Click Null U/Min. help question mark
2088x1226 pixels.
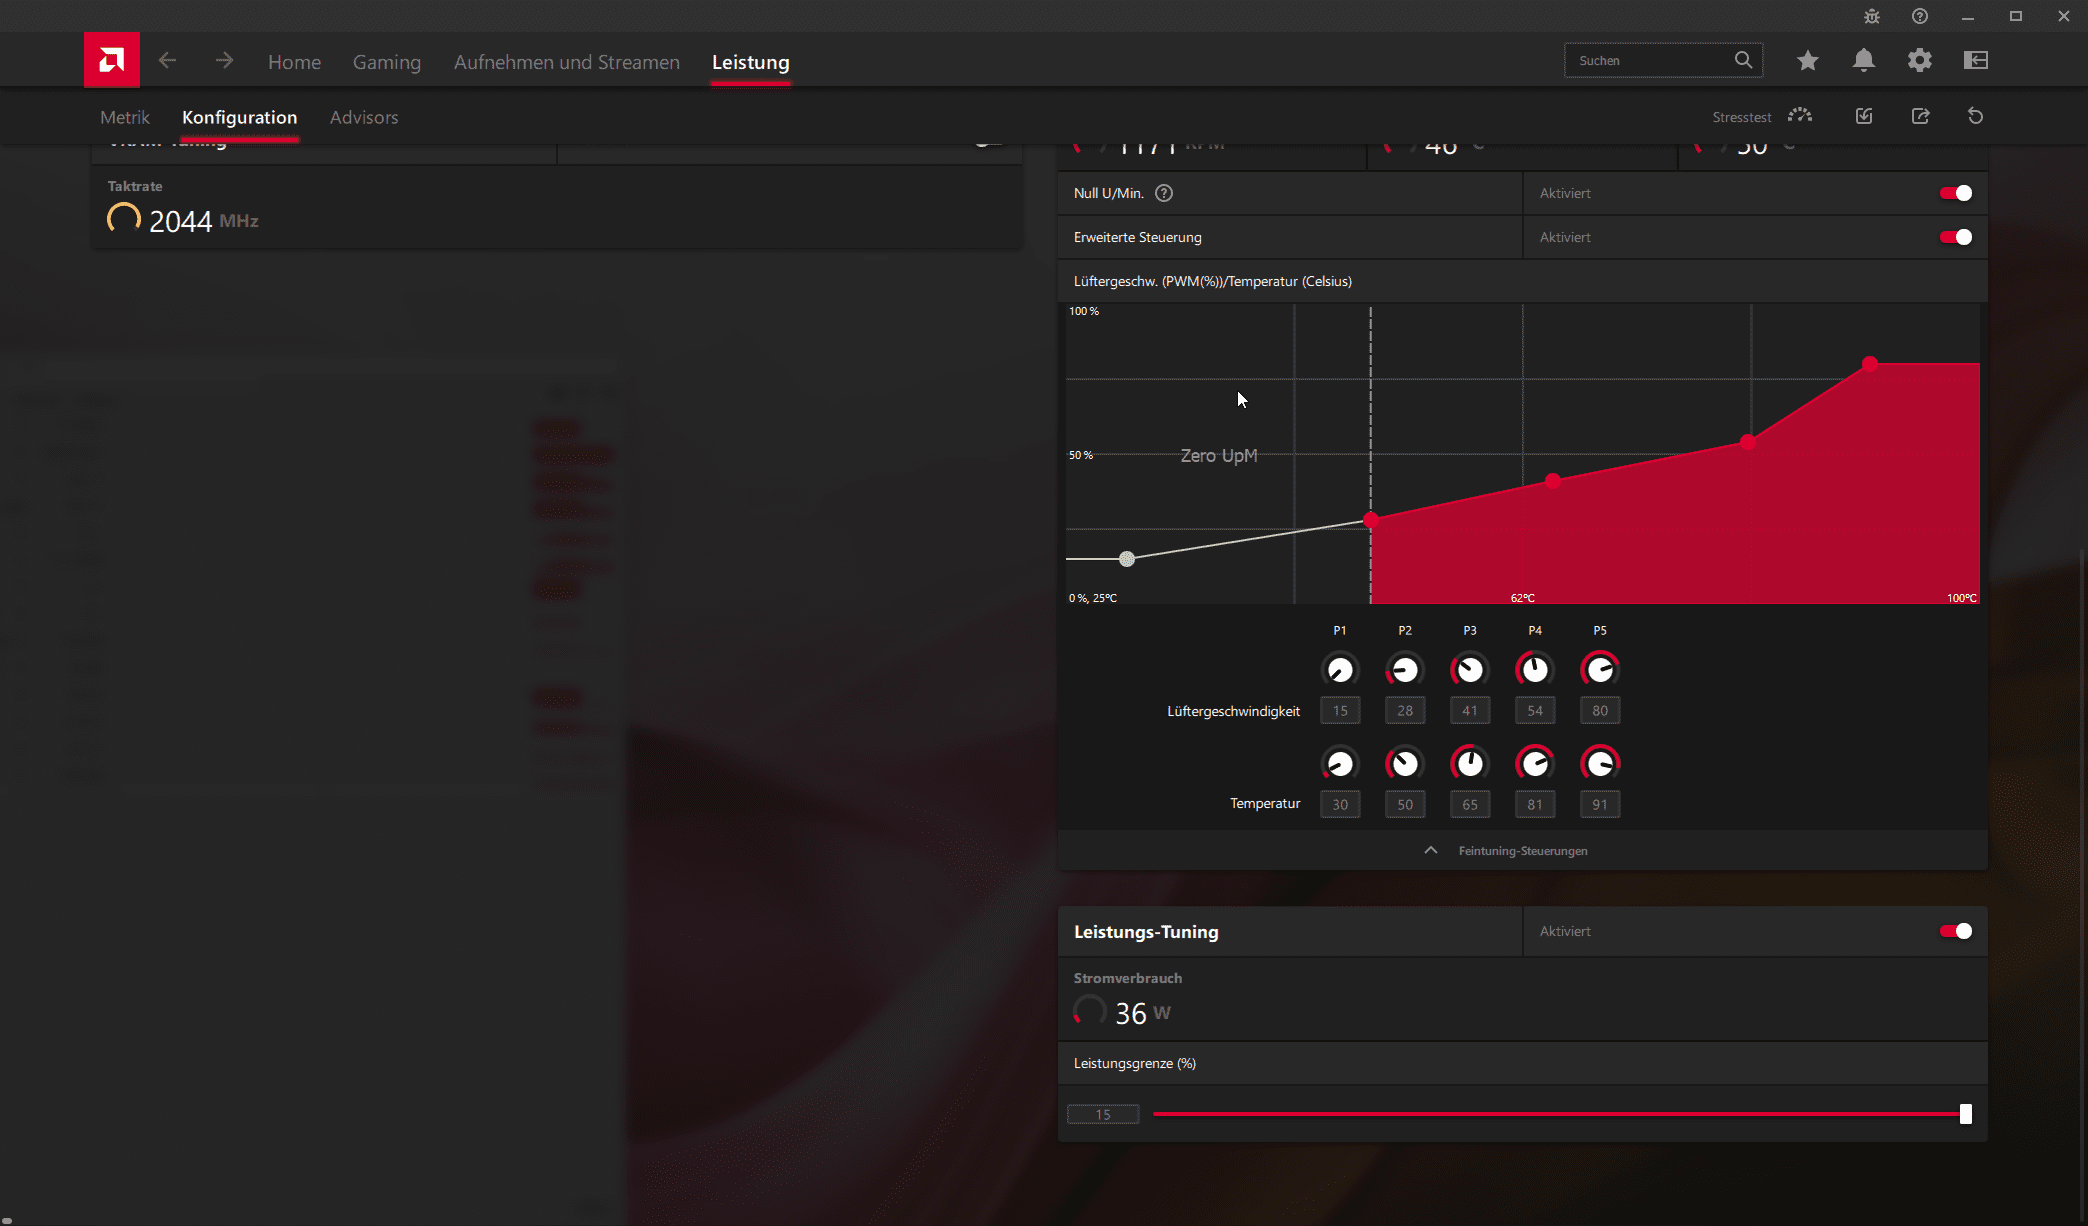(1164, 193)
